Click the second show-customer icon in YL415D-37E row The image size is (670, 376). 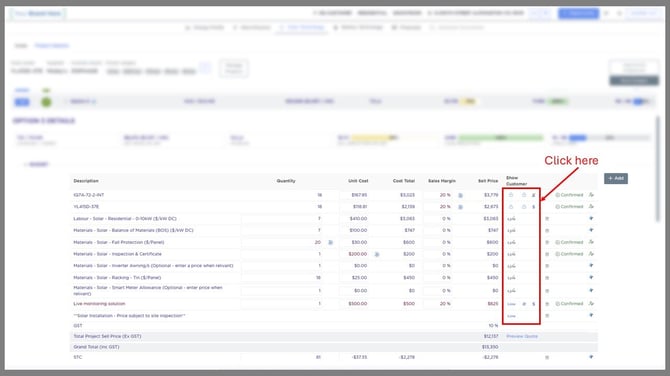[x=524, y=207]
